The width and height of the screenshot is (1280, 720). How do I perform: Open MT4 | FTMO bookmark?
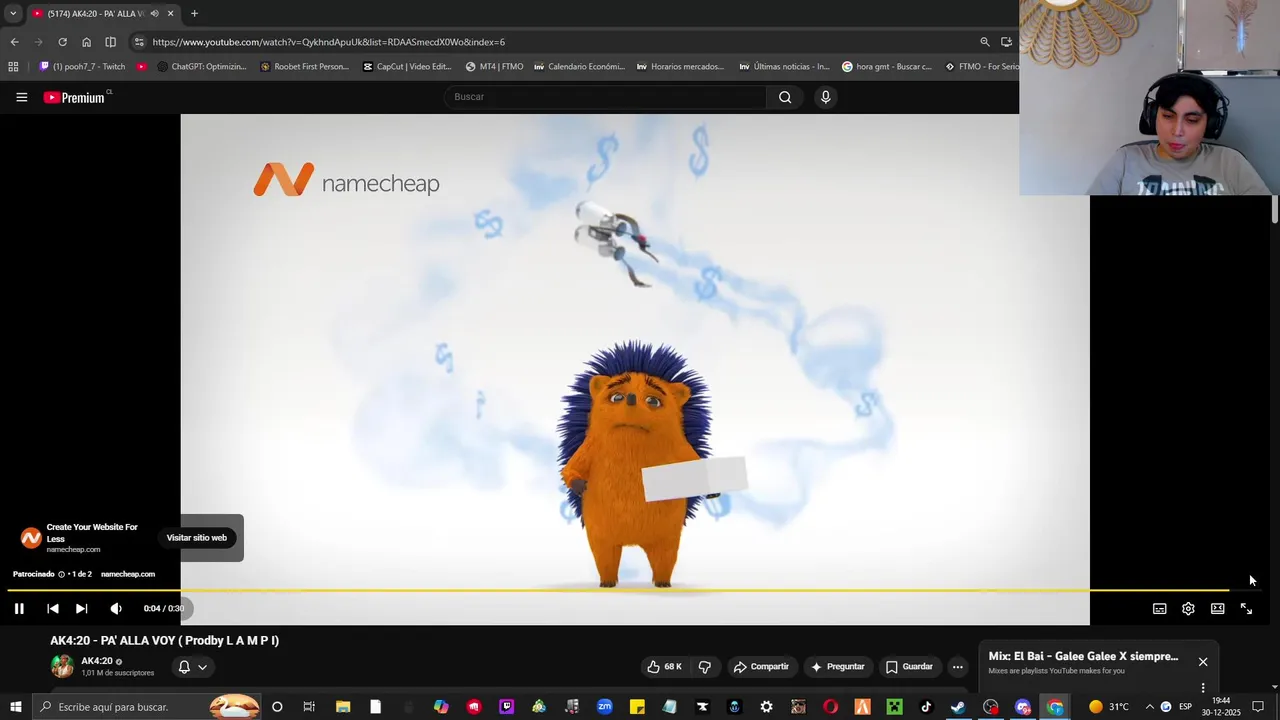pos(494,67)
